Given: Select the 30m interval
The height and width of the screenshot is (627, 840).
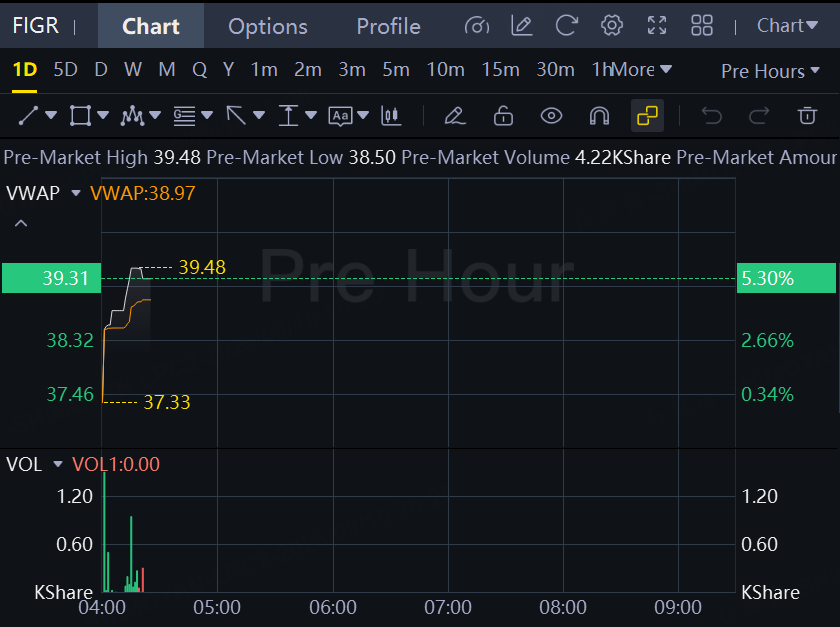Looking at the screenshot, I should click(x=556, y=70).
